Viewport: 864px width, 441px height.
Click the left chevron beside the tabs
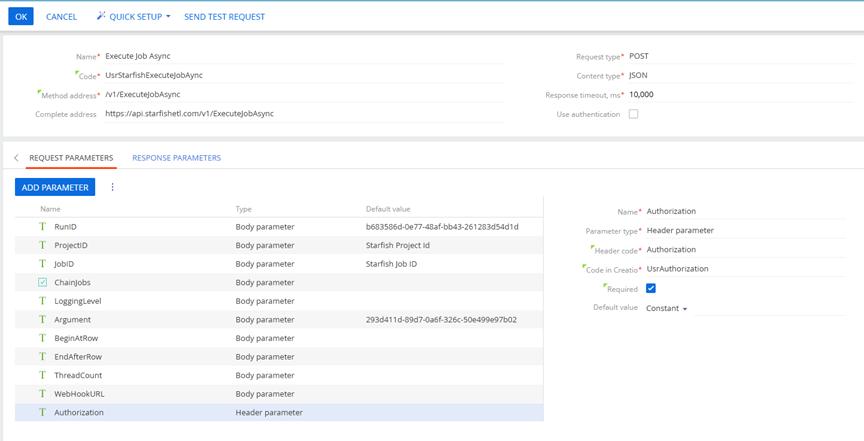(x=16, y=158)
